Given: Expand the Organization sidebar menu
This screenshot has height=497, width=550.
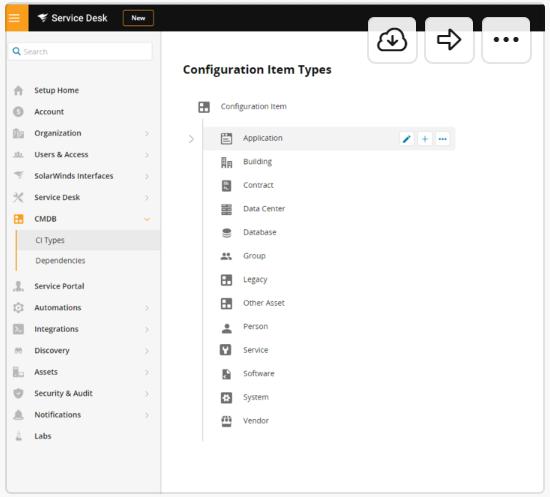Looking at the screenshot, I should coord(147,134).
